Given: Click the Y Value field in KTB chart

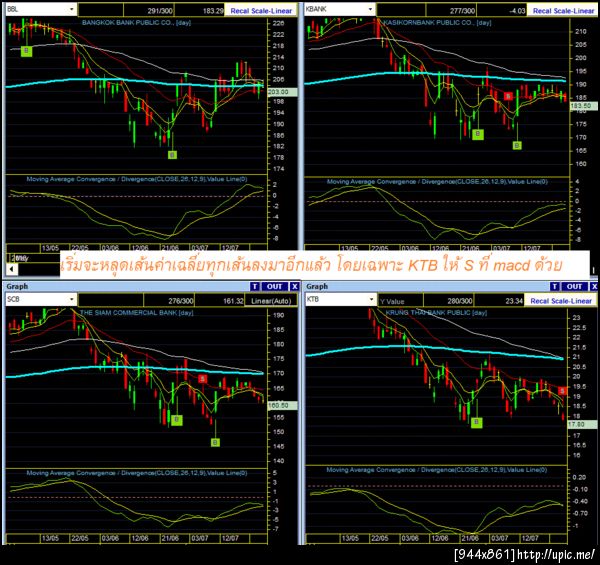Looking at the screenshot, I should tap(401, 301).
